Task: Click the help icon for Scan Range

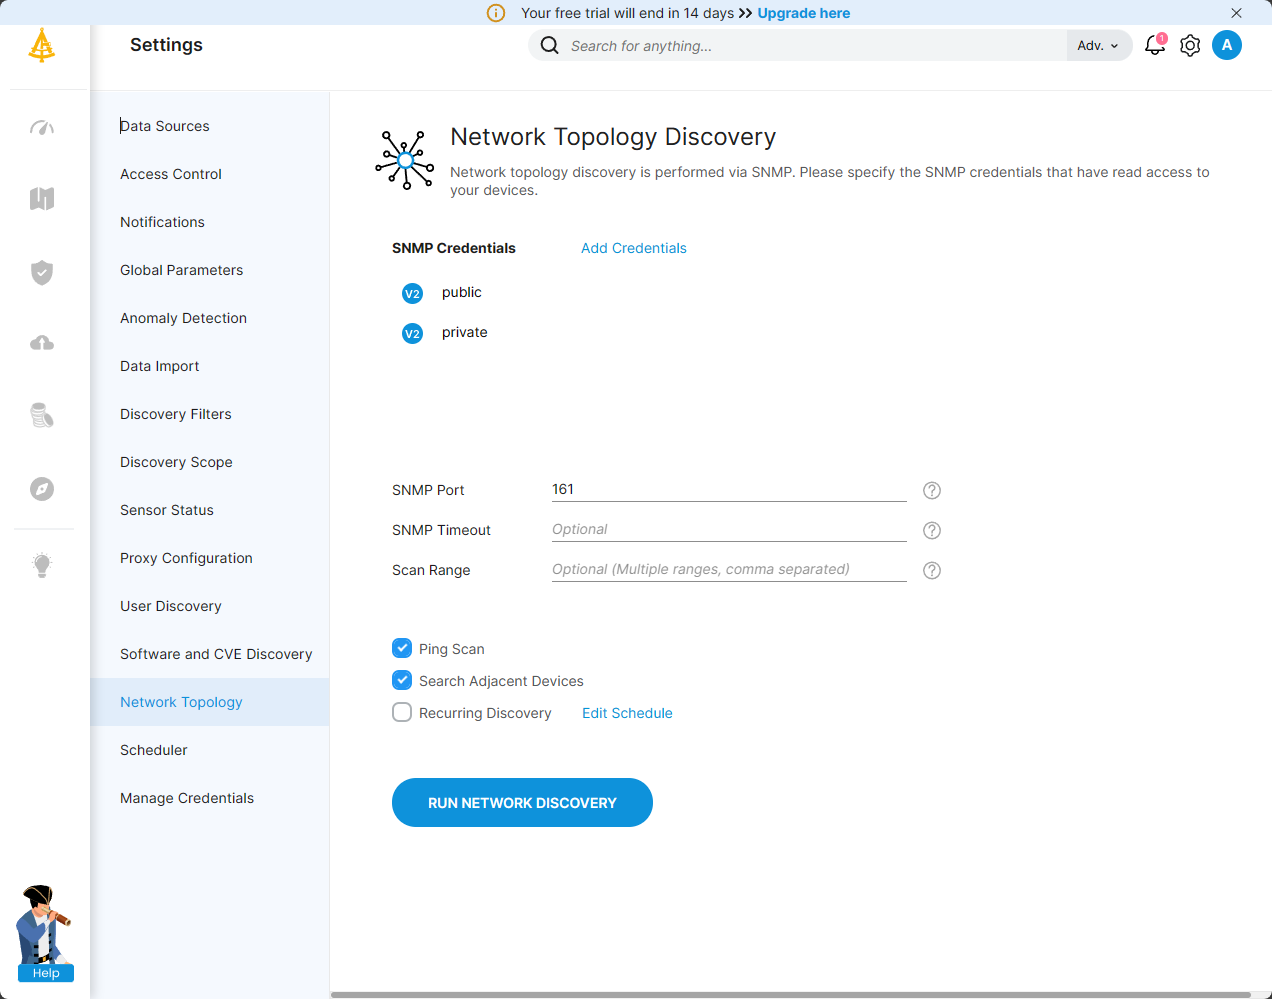Action: point(932,570)
